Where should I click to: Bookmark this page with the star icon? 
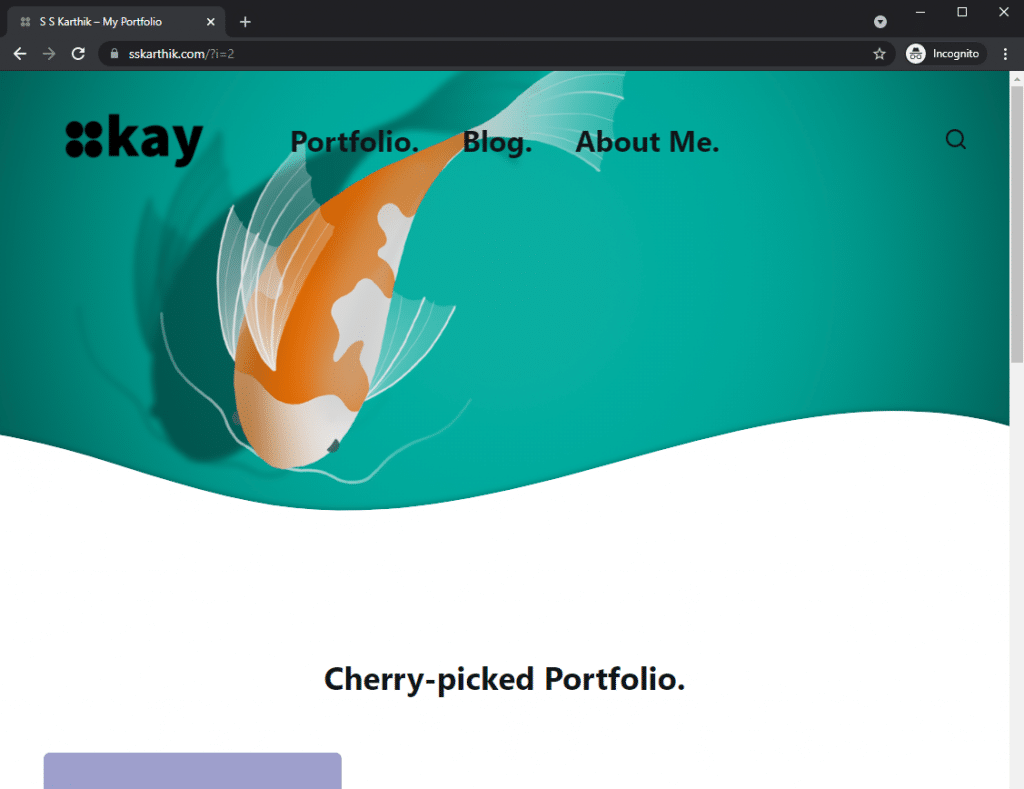pyautogui.click(x=879, y=54)
